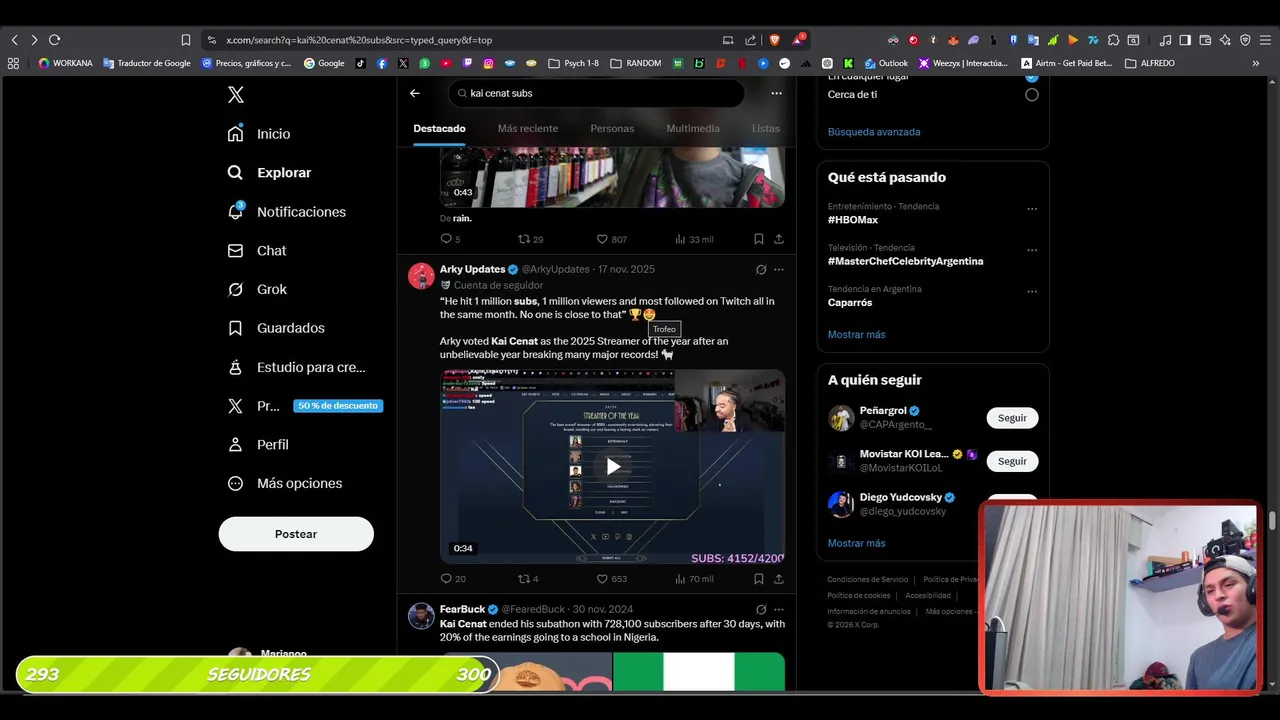
Task: Open Más opciones in the sidebar
Action: (285, 483)
